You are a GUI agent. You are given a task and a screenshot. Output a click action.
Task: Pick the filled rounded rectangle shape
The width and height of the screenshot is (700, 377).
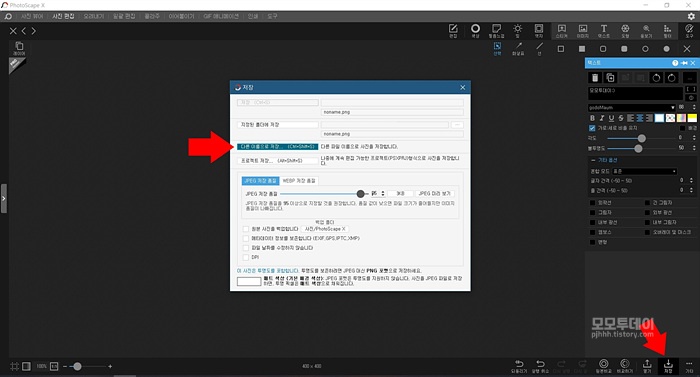pos(624,49)
